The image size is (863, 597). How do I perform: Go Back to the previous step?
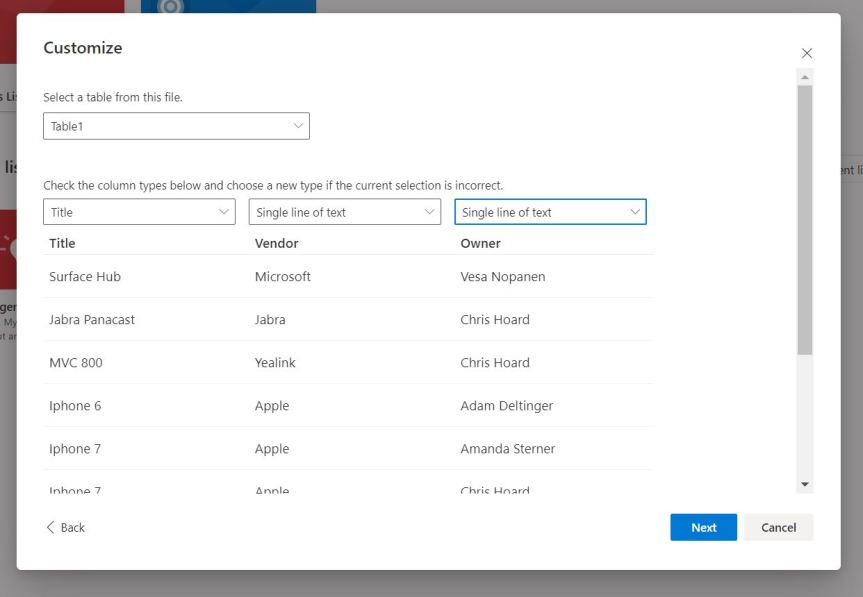[x=72, y=527]
